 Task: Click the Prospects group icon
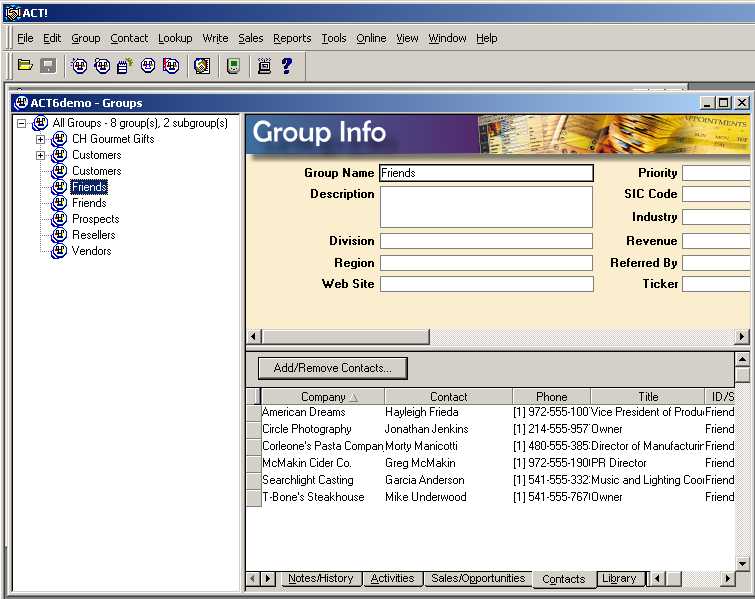(59, 219)
